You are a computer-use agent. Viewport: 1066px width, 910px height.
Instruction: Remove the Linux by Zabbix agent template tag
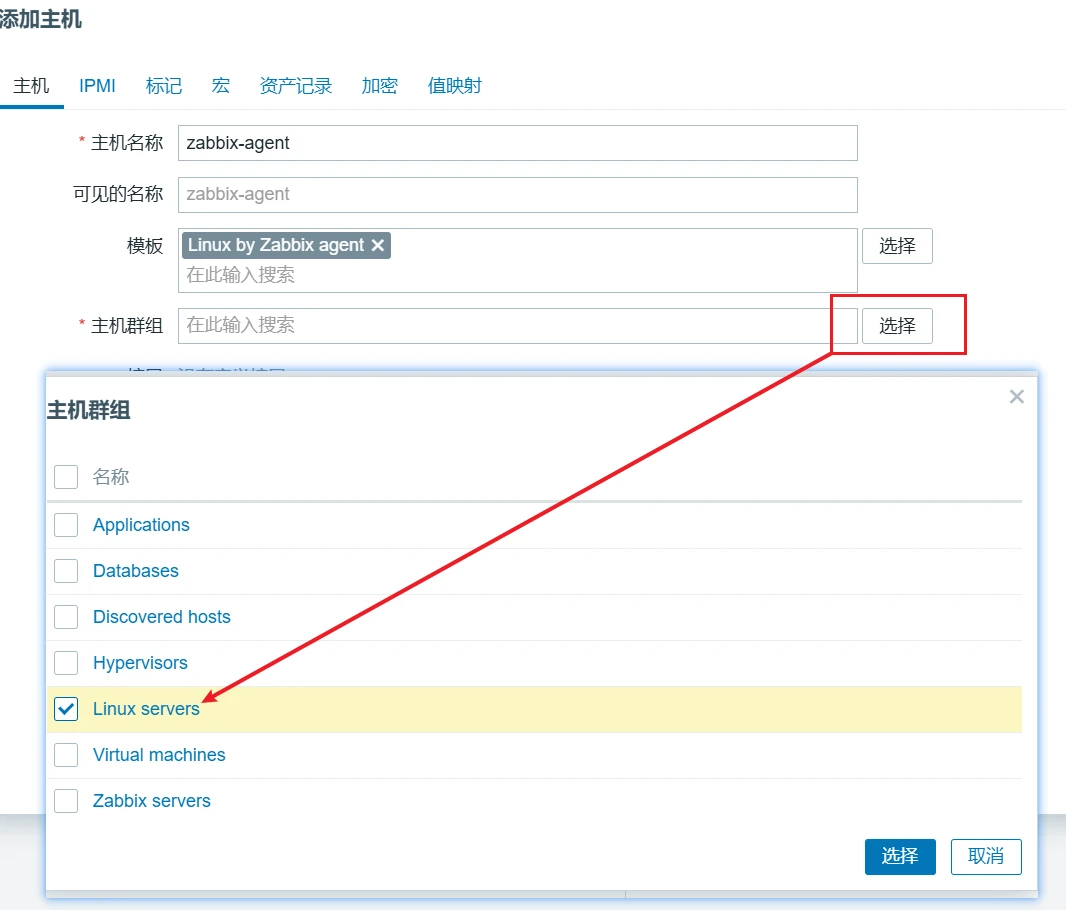[x=377, y=246]
